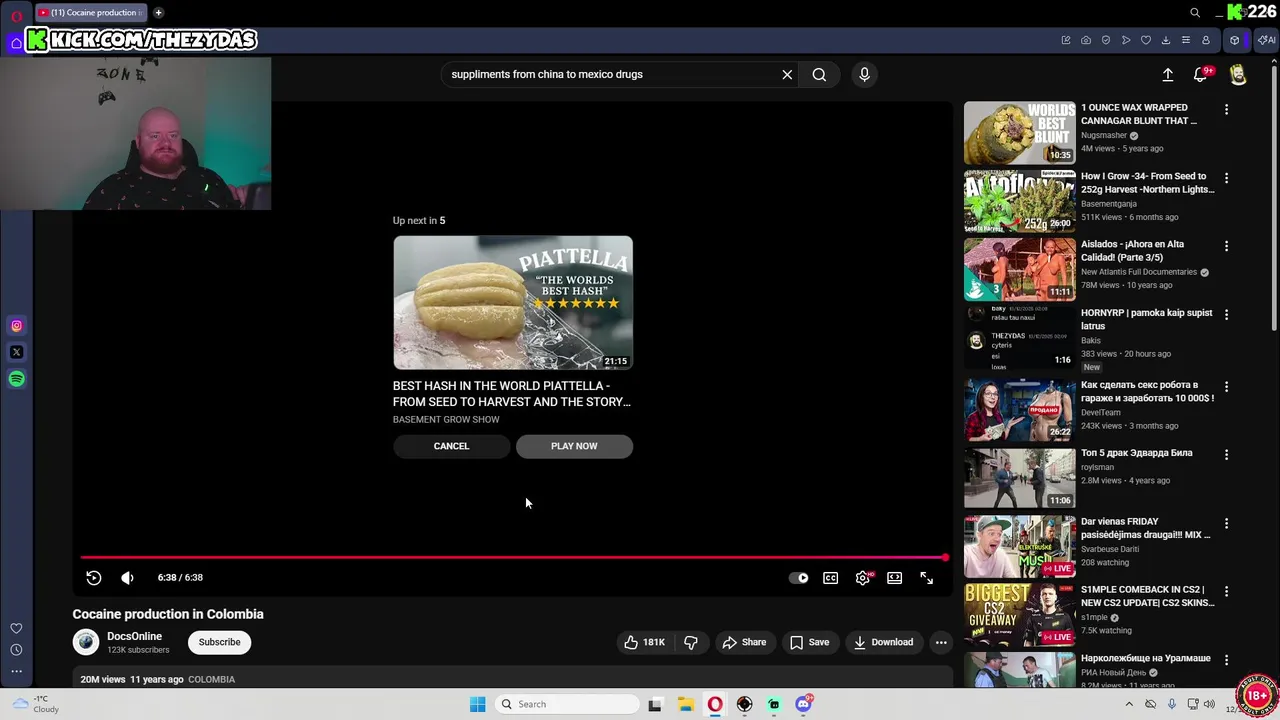Share the video

744,642
